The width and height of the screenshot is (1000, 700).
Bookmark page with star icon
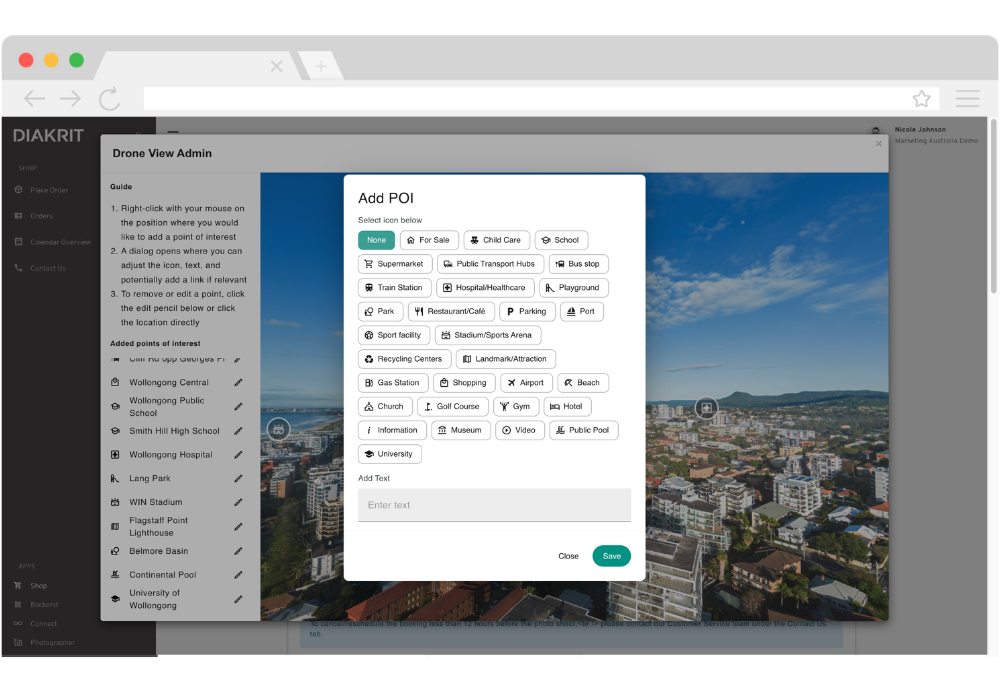click(922, 99)
